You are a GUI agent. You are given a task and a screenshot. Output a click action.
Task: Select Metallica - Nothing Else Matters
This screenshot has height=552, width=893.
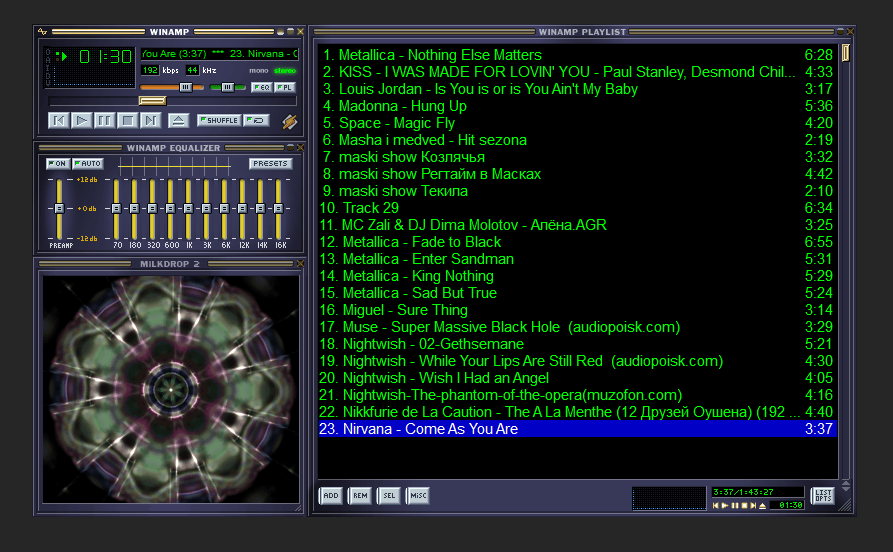tap(577, 55)
